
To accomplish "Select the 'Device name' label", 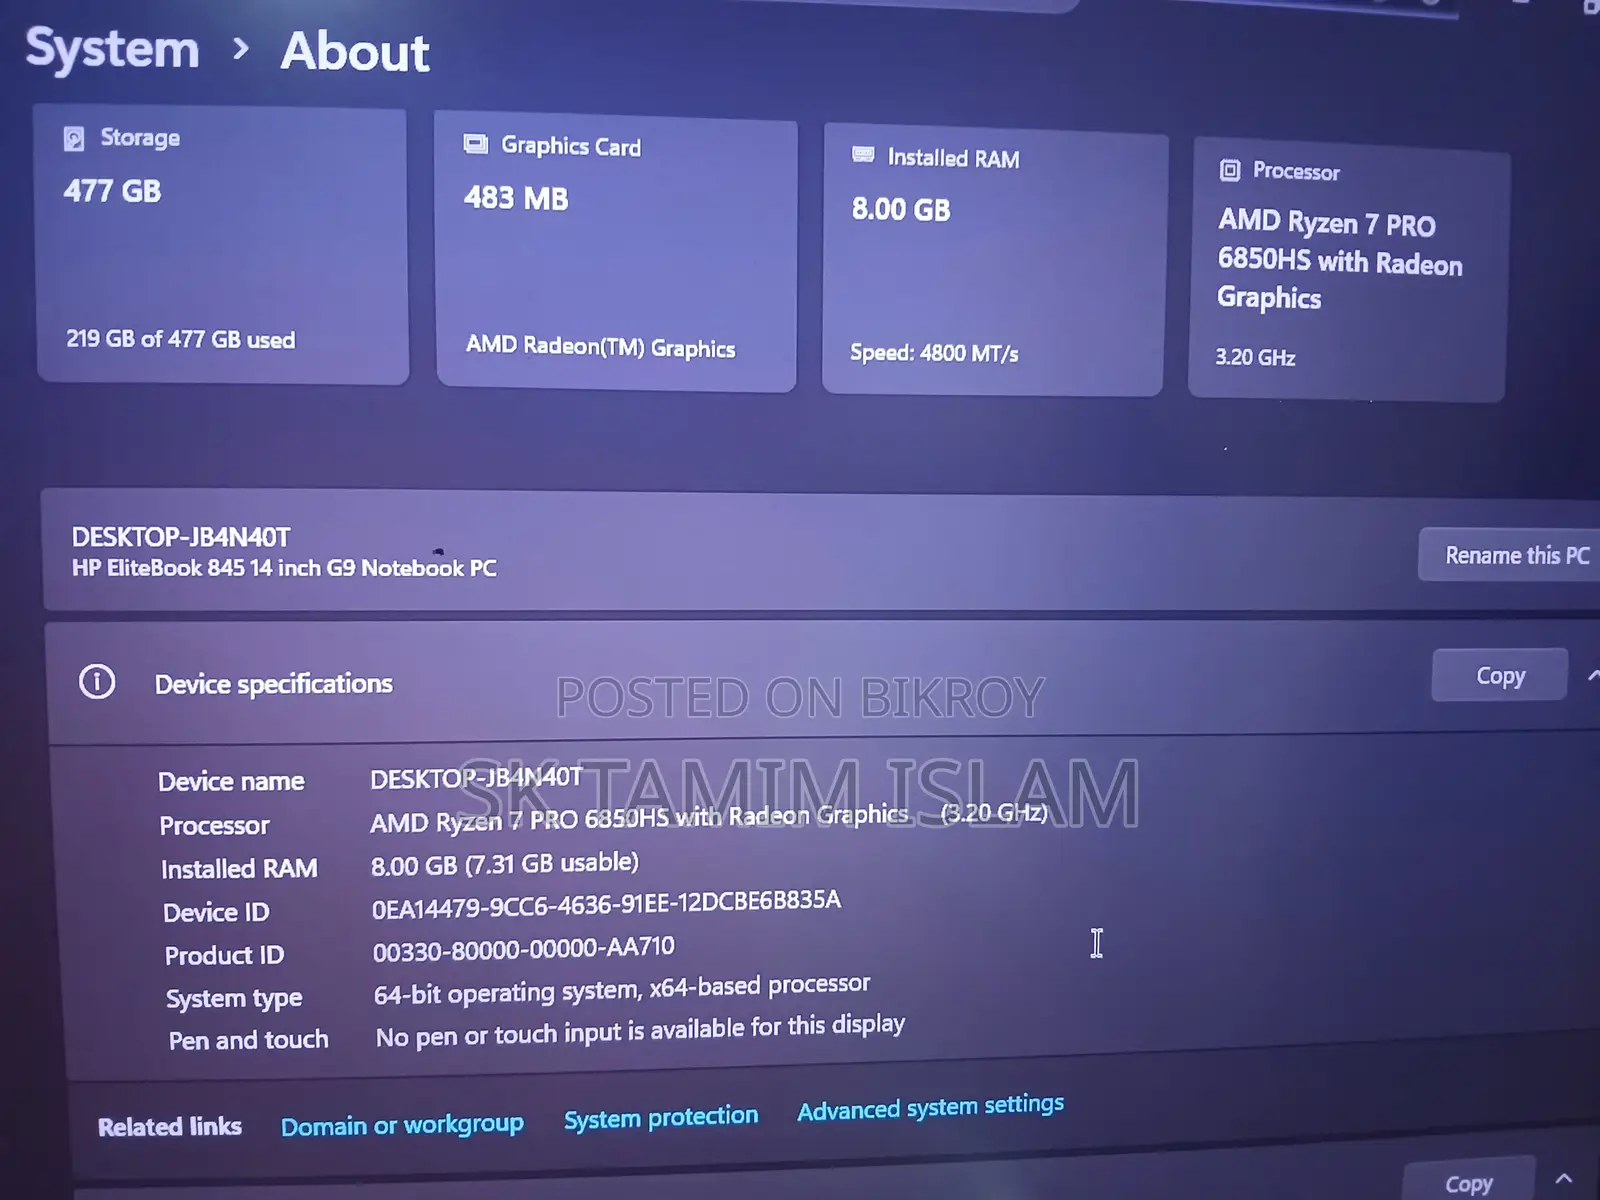I will coord(231,781).
